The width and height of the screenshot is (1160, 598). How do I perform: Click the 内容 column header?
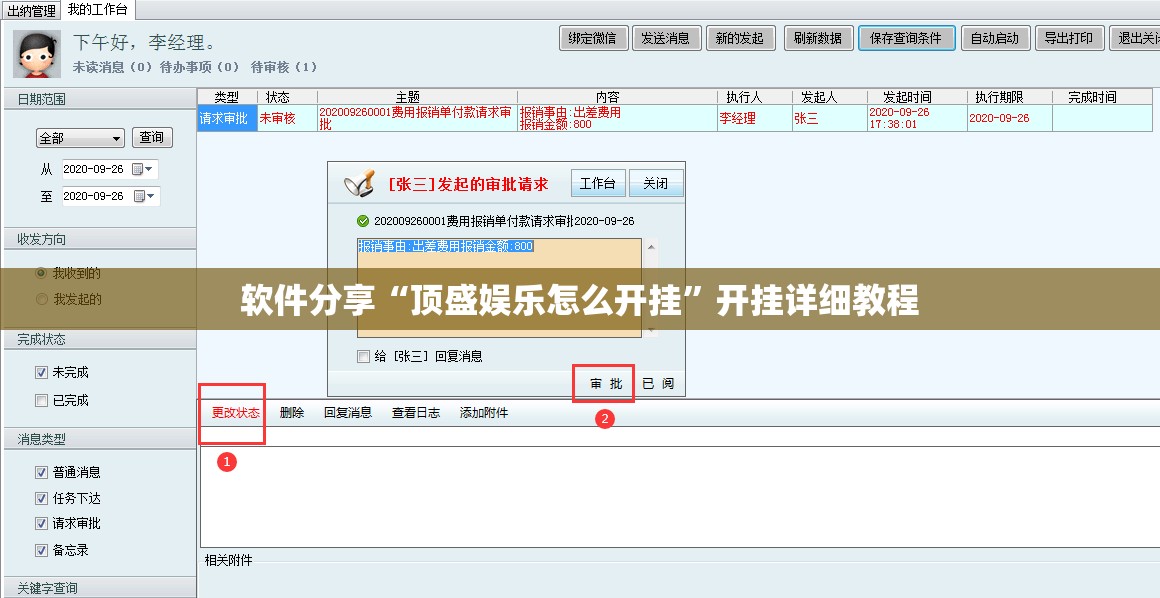tap(617, 97)
